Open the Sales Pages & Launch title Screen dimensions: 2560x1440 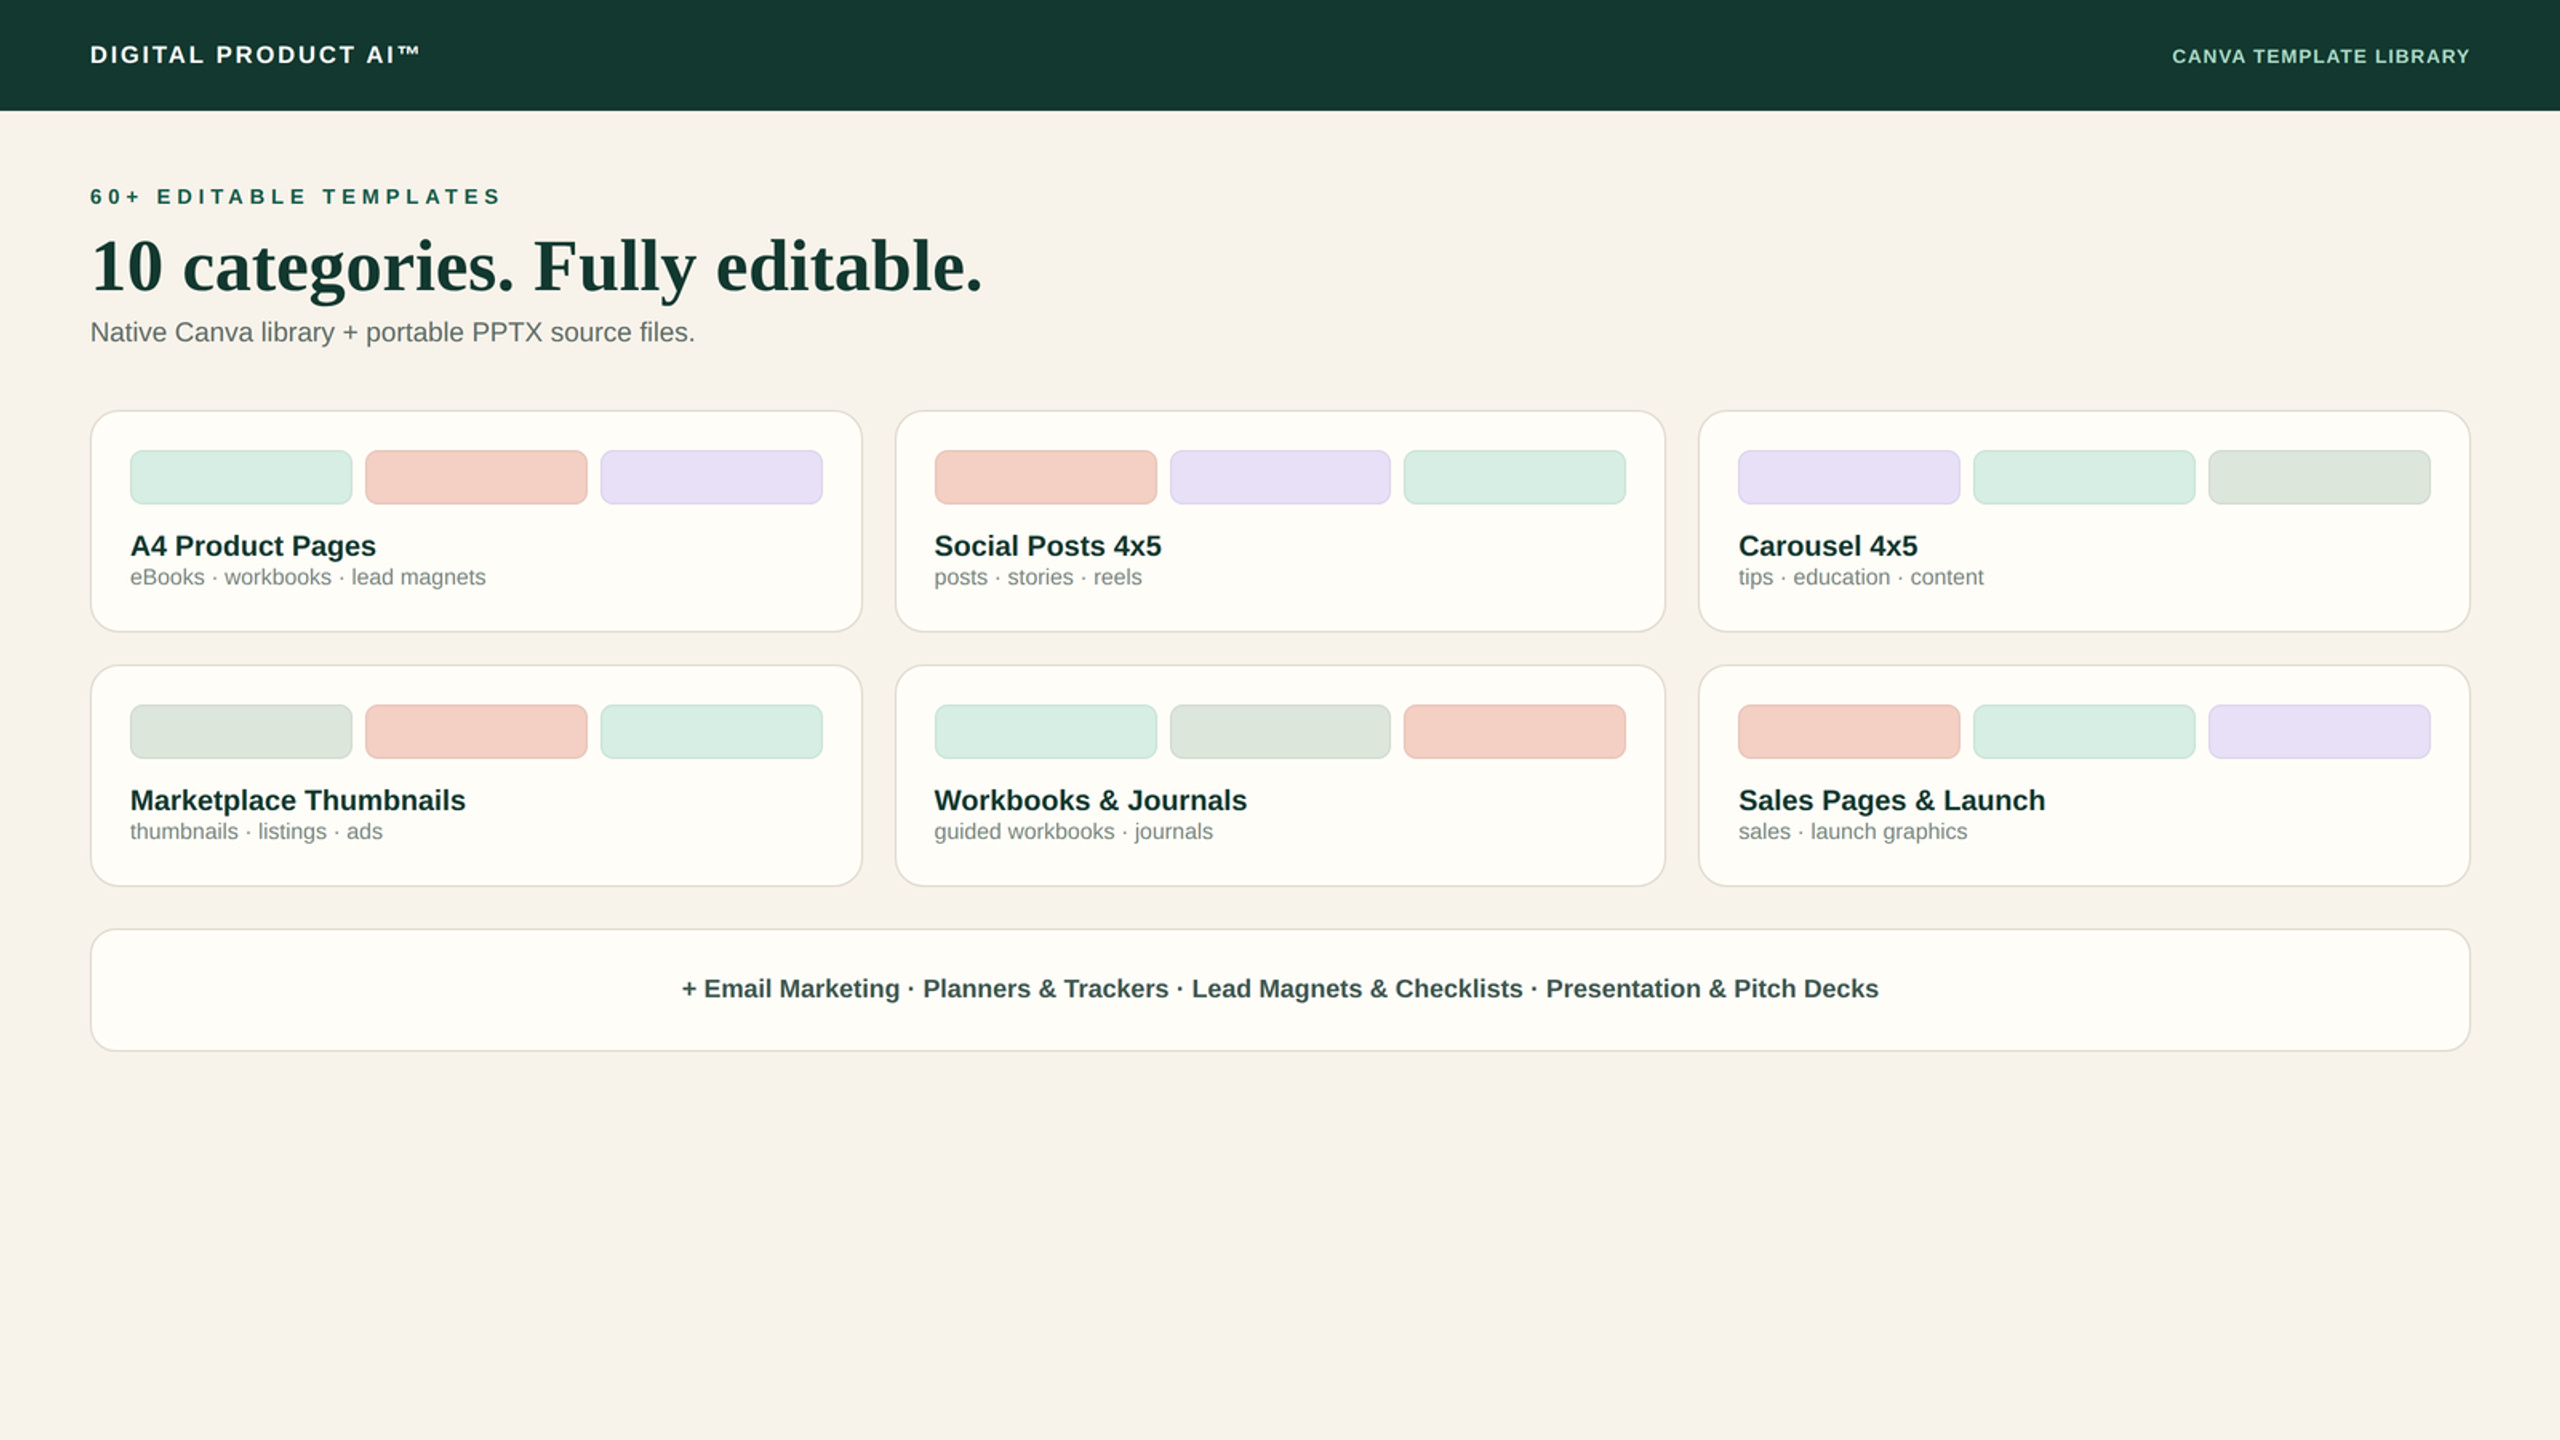[1891, 800]
